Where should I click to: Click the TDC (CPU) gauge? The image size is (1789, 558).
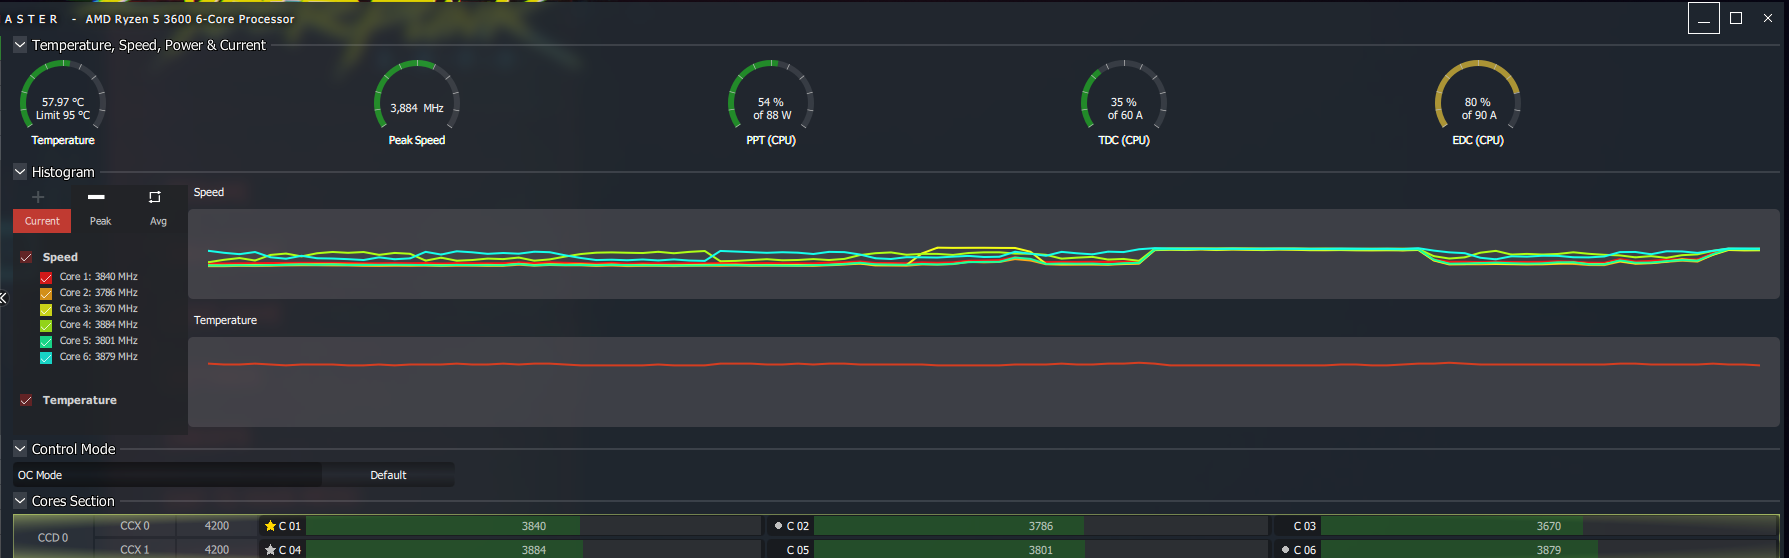(1124, 102)
